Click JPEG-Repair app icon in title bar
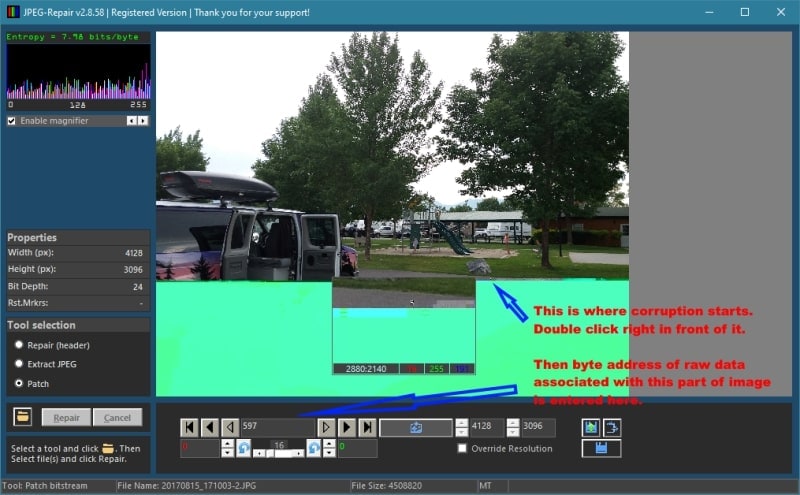800x495 pixels. pyautogui.click(x=13, y=12)
